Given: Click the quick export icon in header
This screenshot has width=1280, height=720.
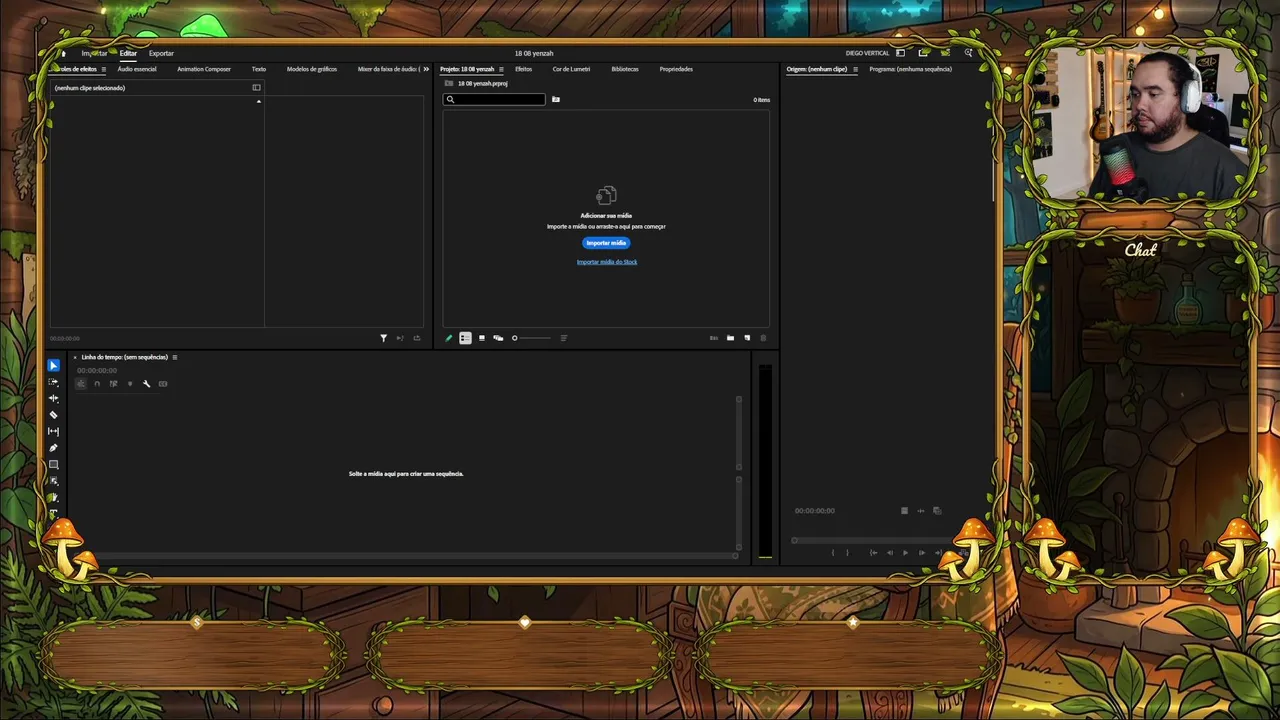Looking at the screenshot, I should pyautogui.click(x=923, y=53).
